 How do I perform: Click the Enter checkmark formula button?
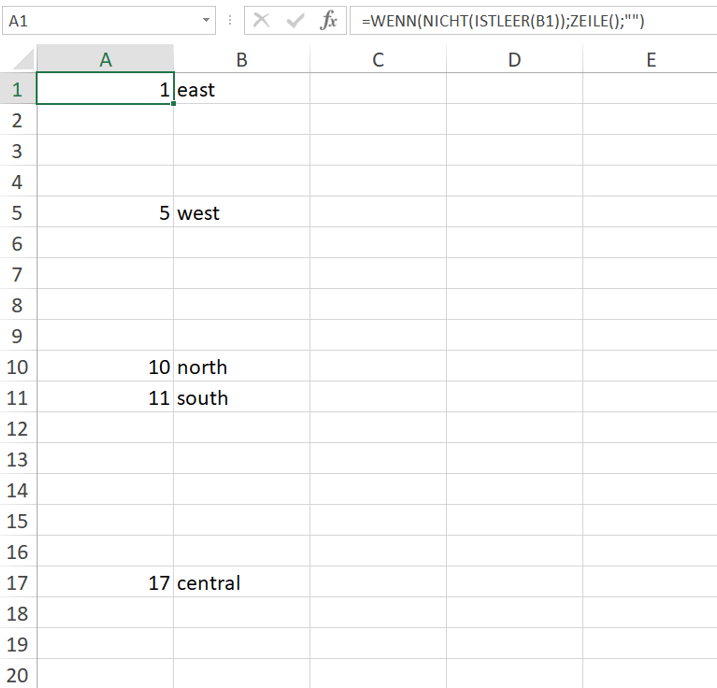click(295, 21)
